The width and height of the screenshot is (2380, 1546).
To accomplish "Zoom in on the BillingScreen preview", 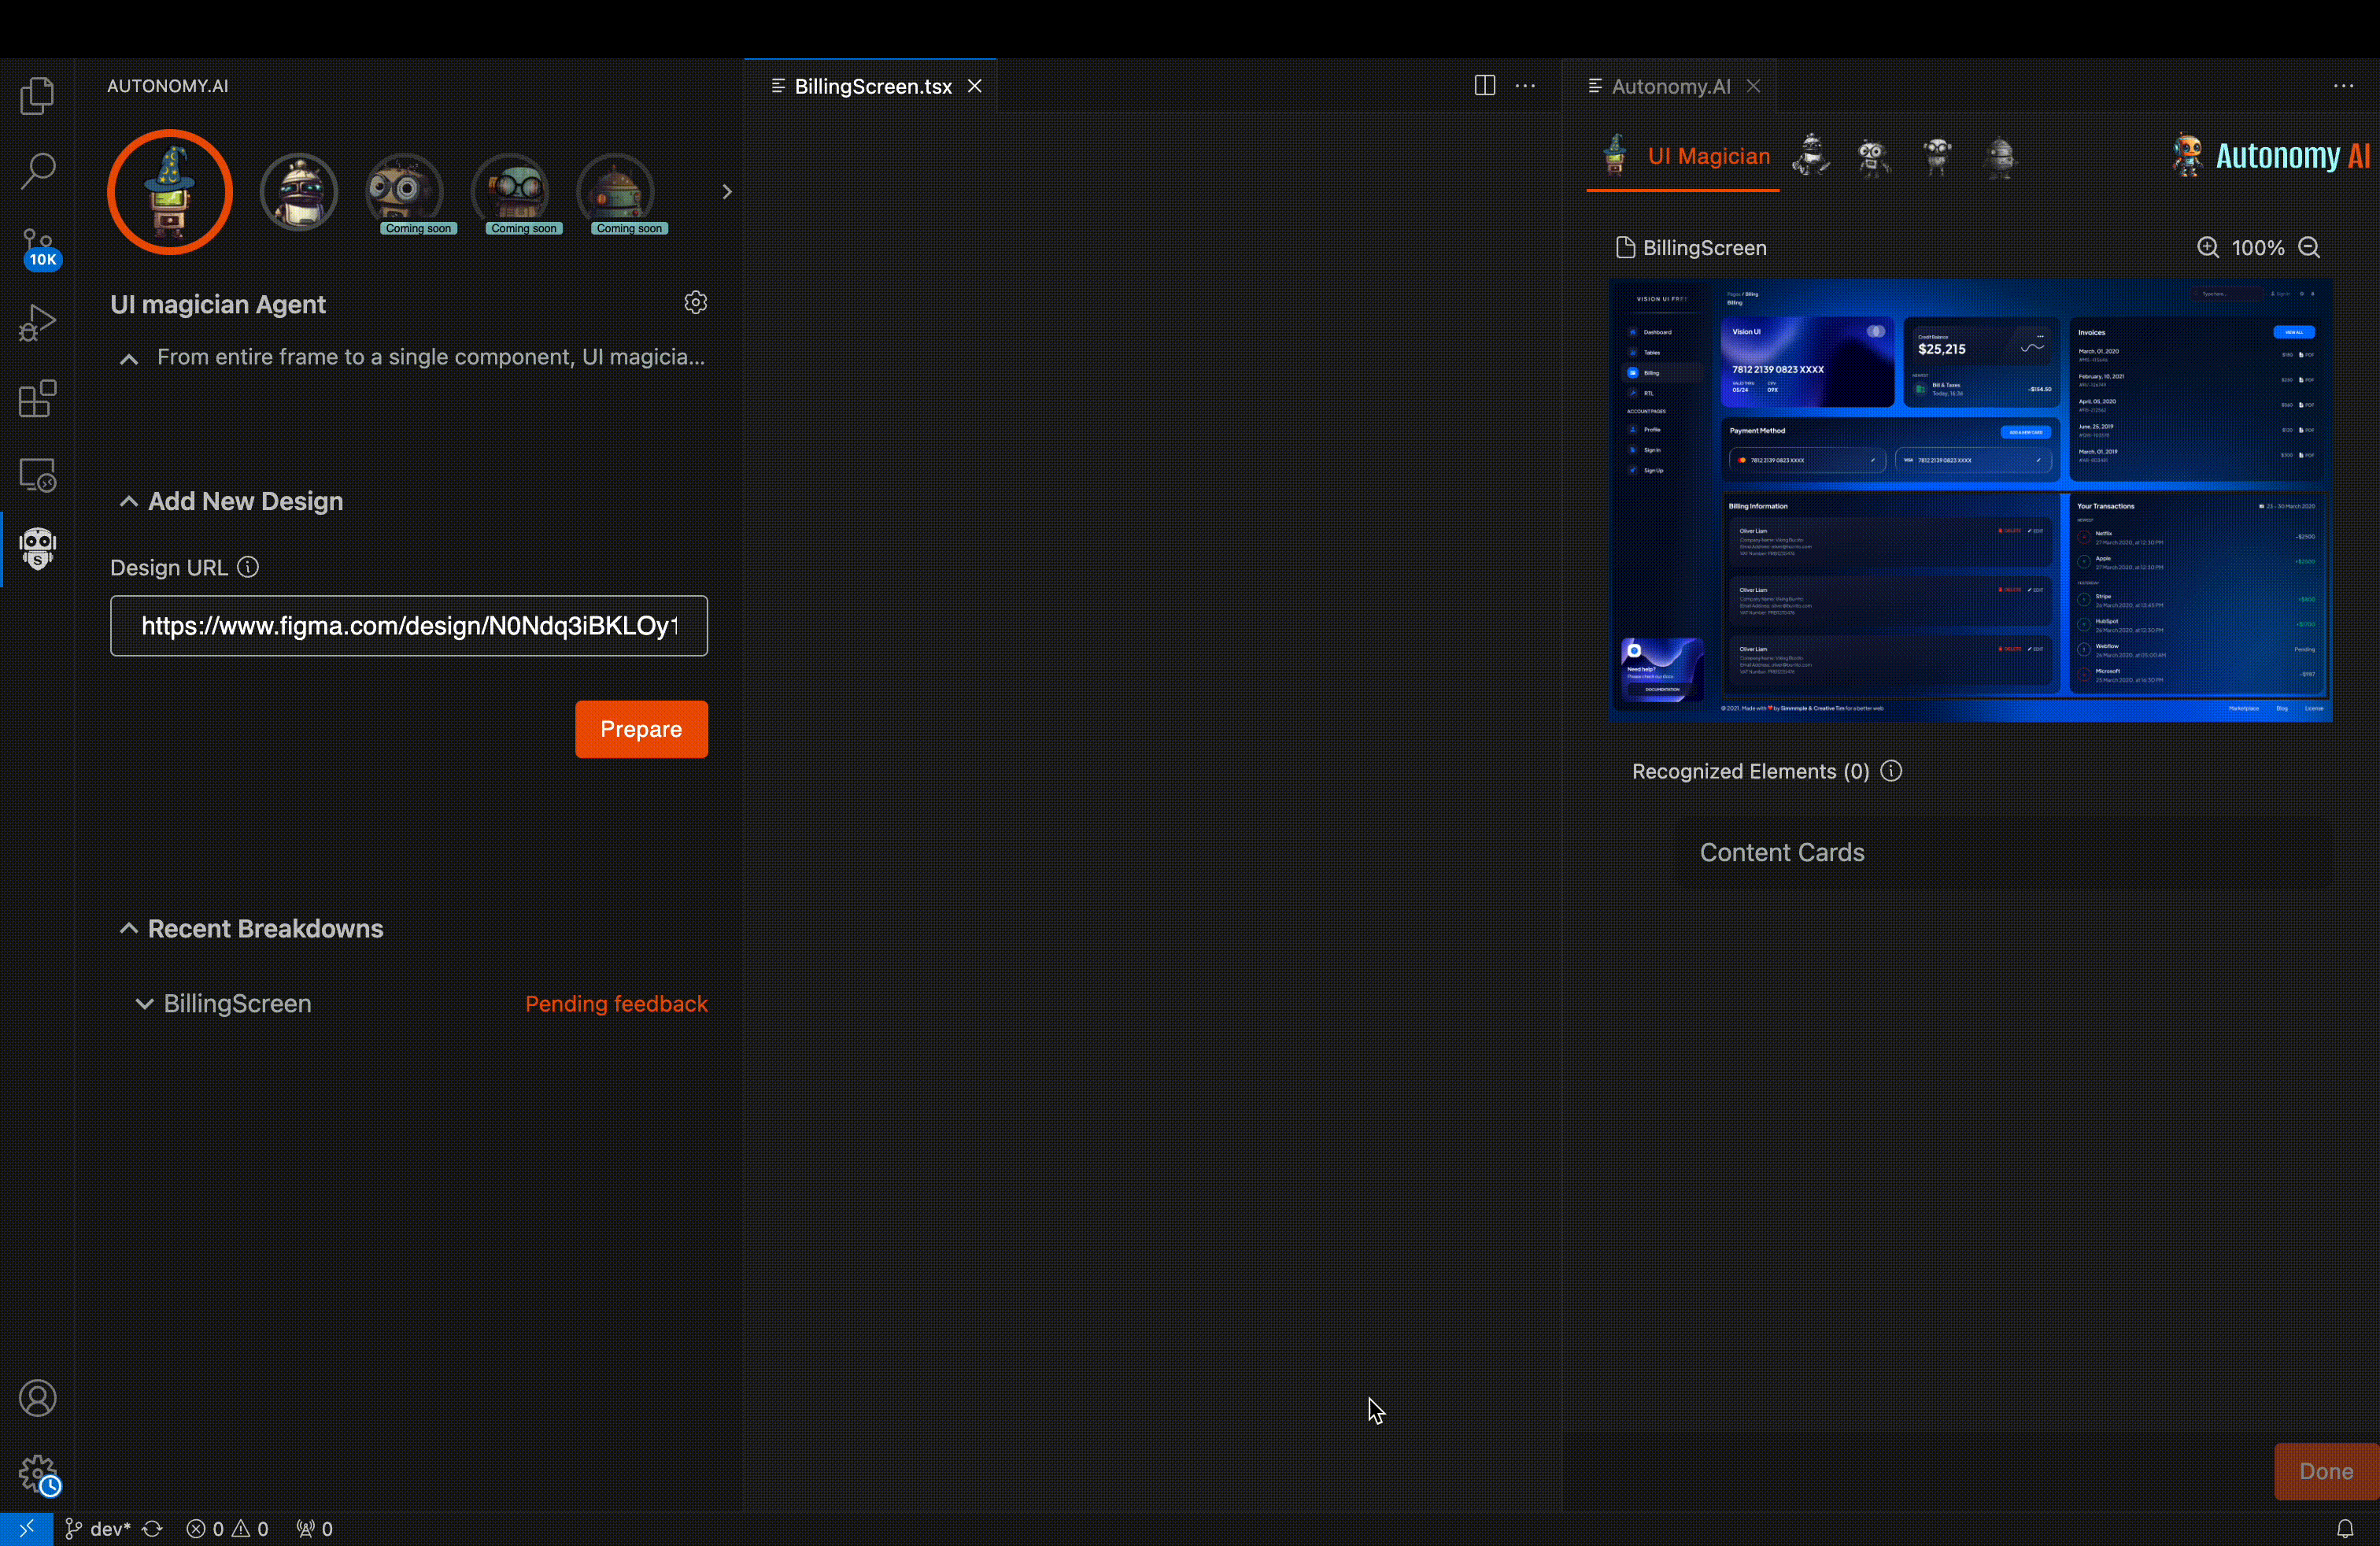I will [x=2207, y=247].
